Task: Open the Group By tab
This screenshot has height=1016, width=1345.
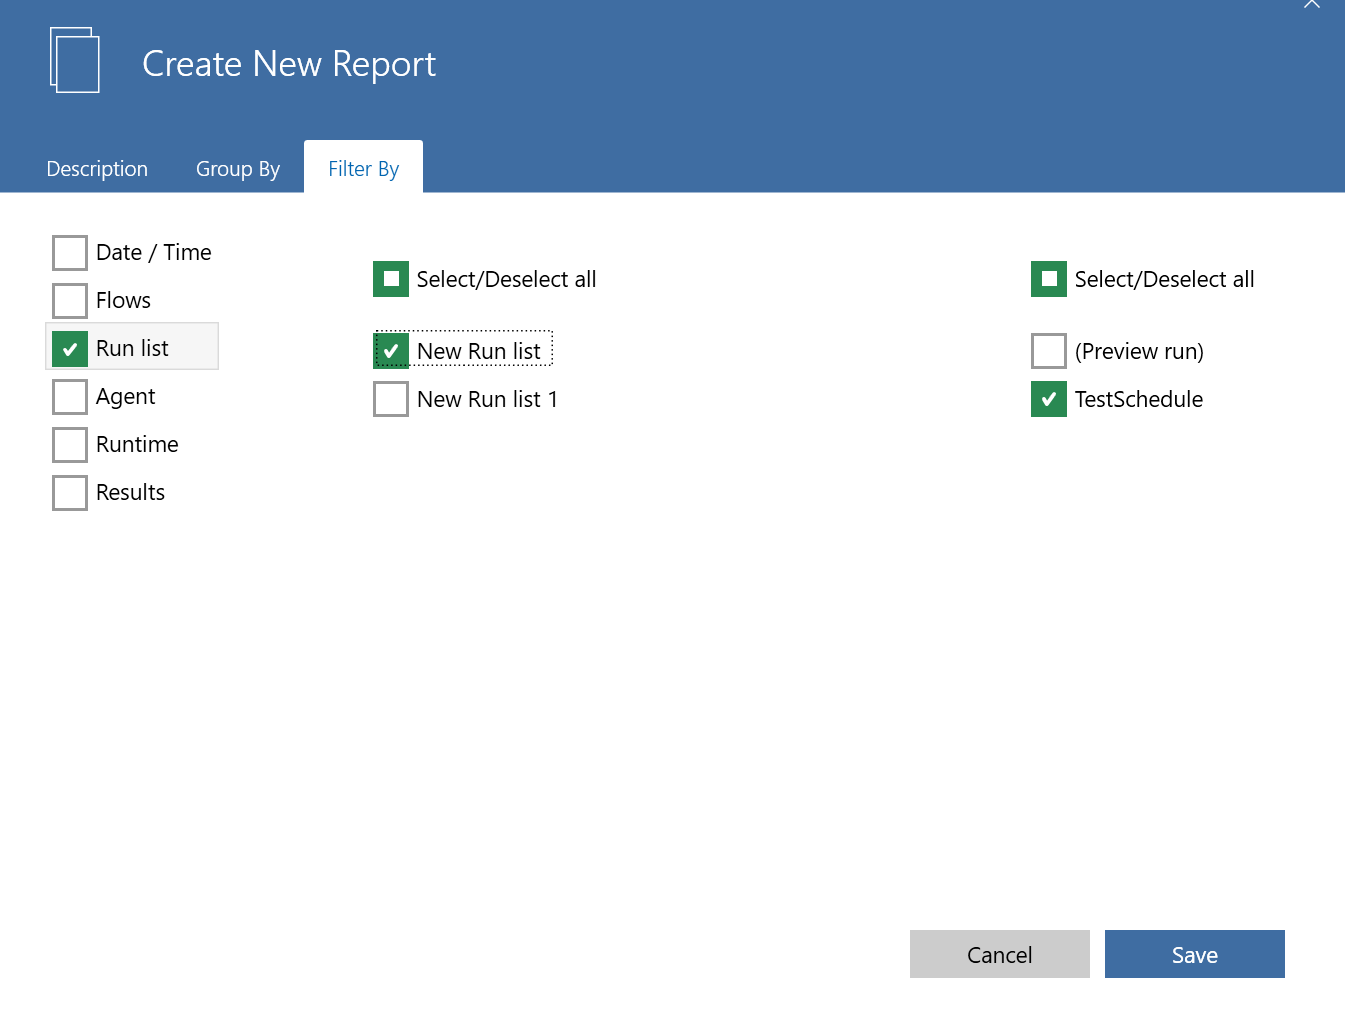Action: point(237,168)
